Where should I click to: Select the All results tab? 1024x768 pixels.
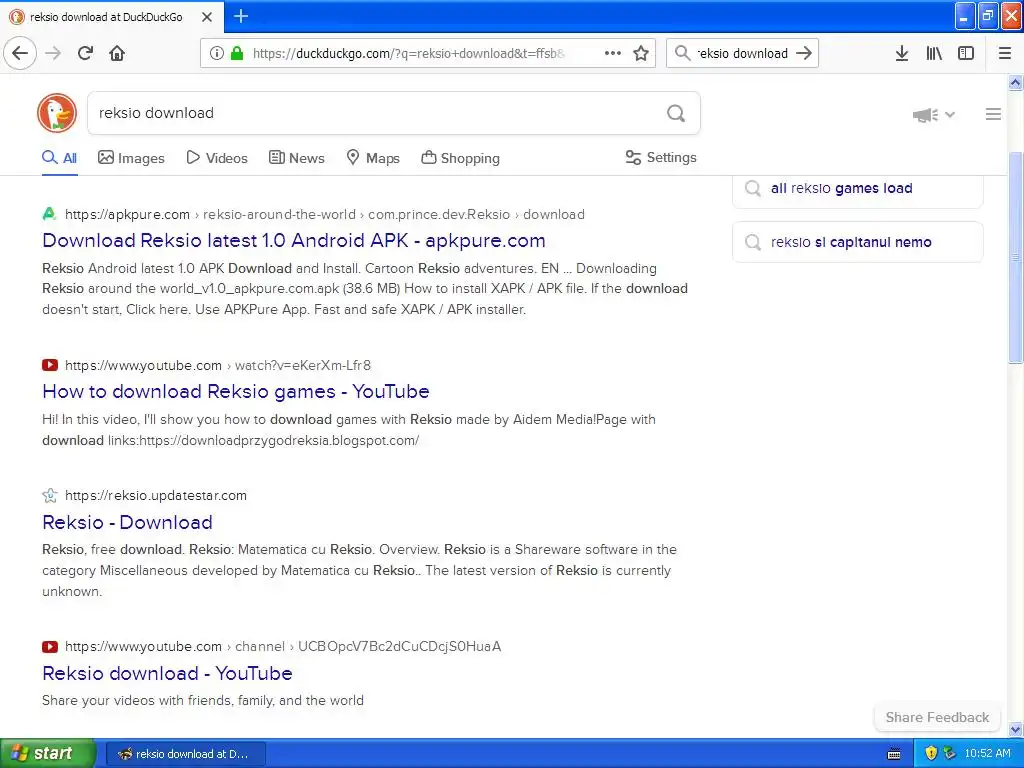[x=59, y=158]
